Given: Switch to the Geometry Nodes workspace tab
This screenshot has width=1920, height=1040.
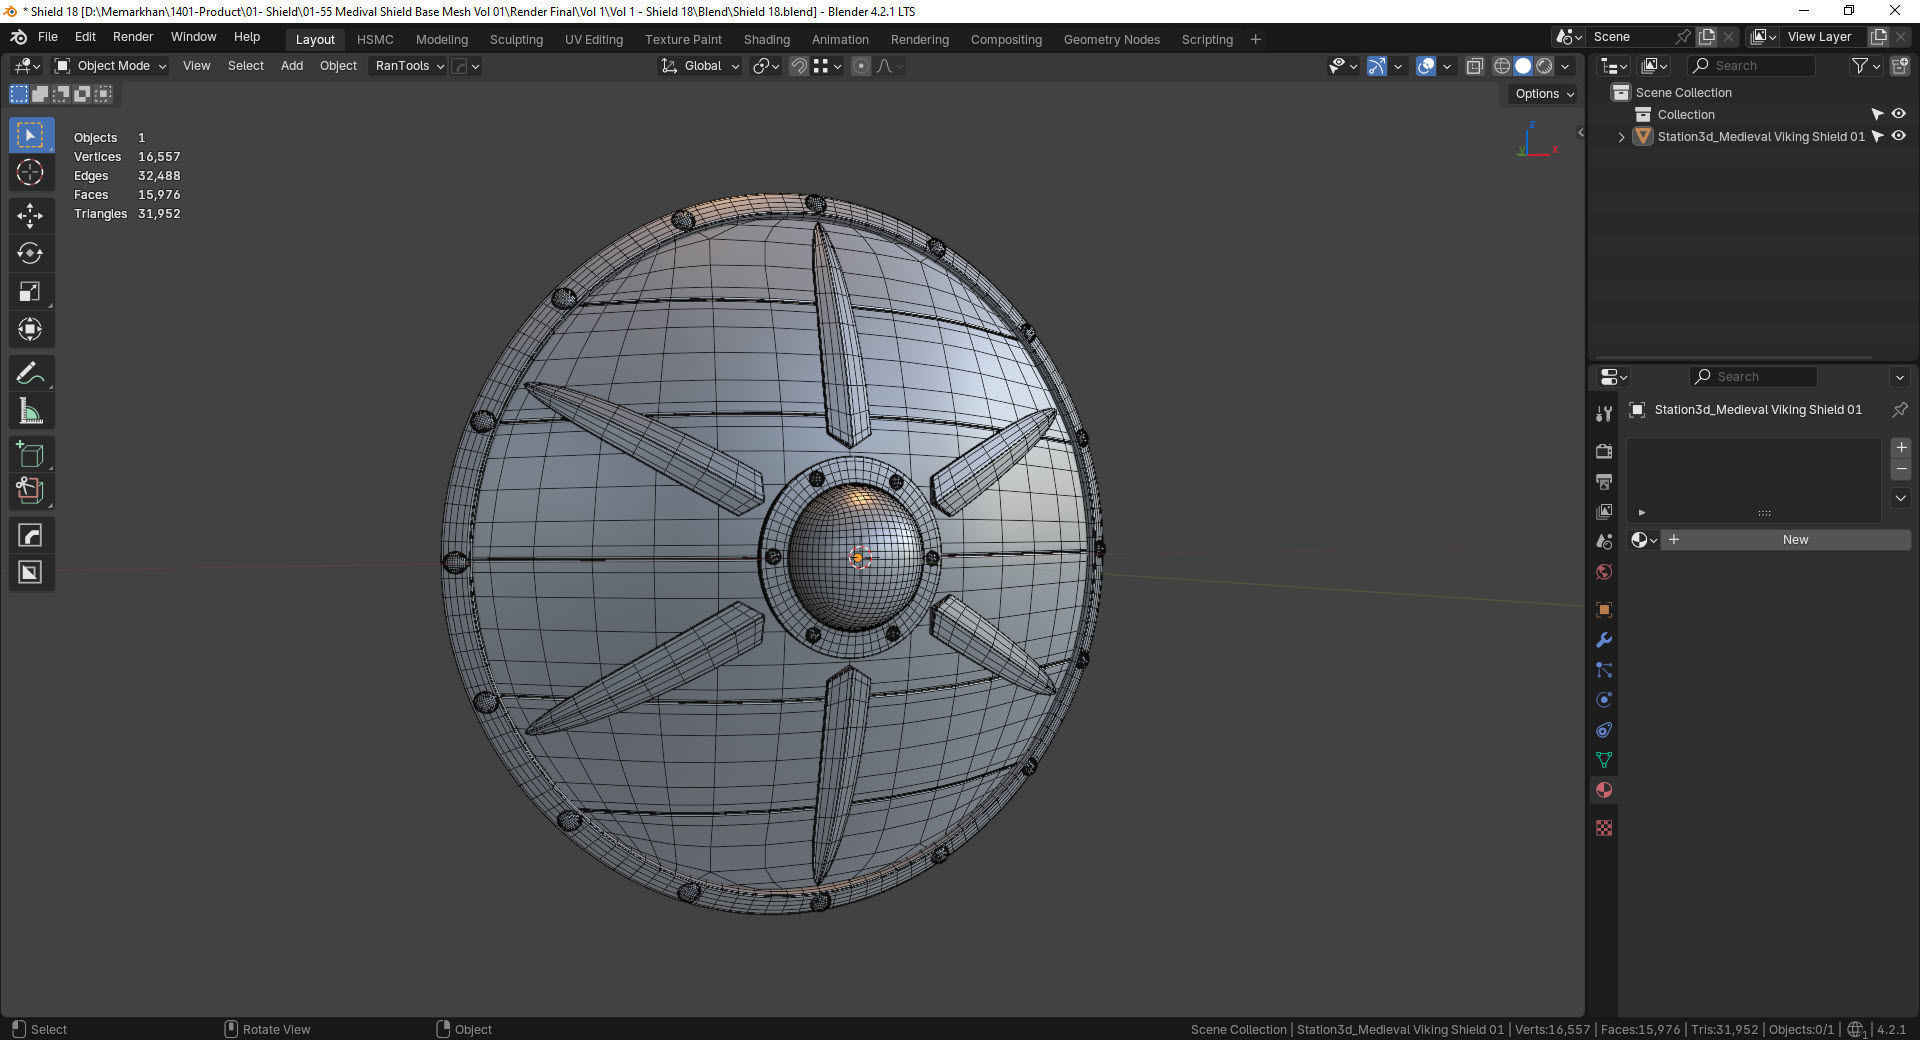Looking at the screenshot, I should point(1112,40).
